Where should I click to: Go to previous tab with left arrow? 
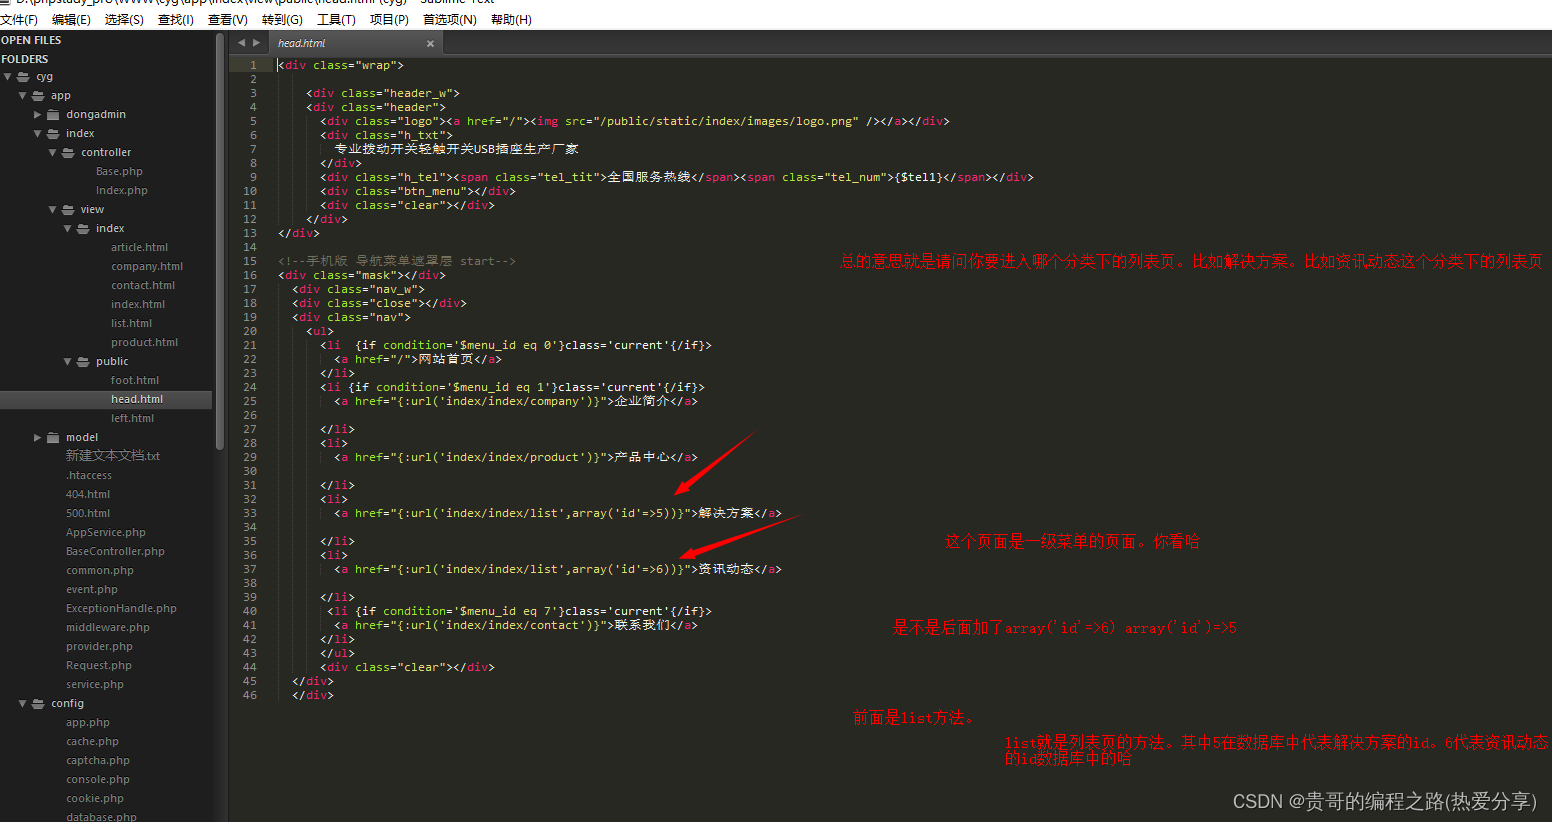pos(241,43)
